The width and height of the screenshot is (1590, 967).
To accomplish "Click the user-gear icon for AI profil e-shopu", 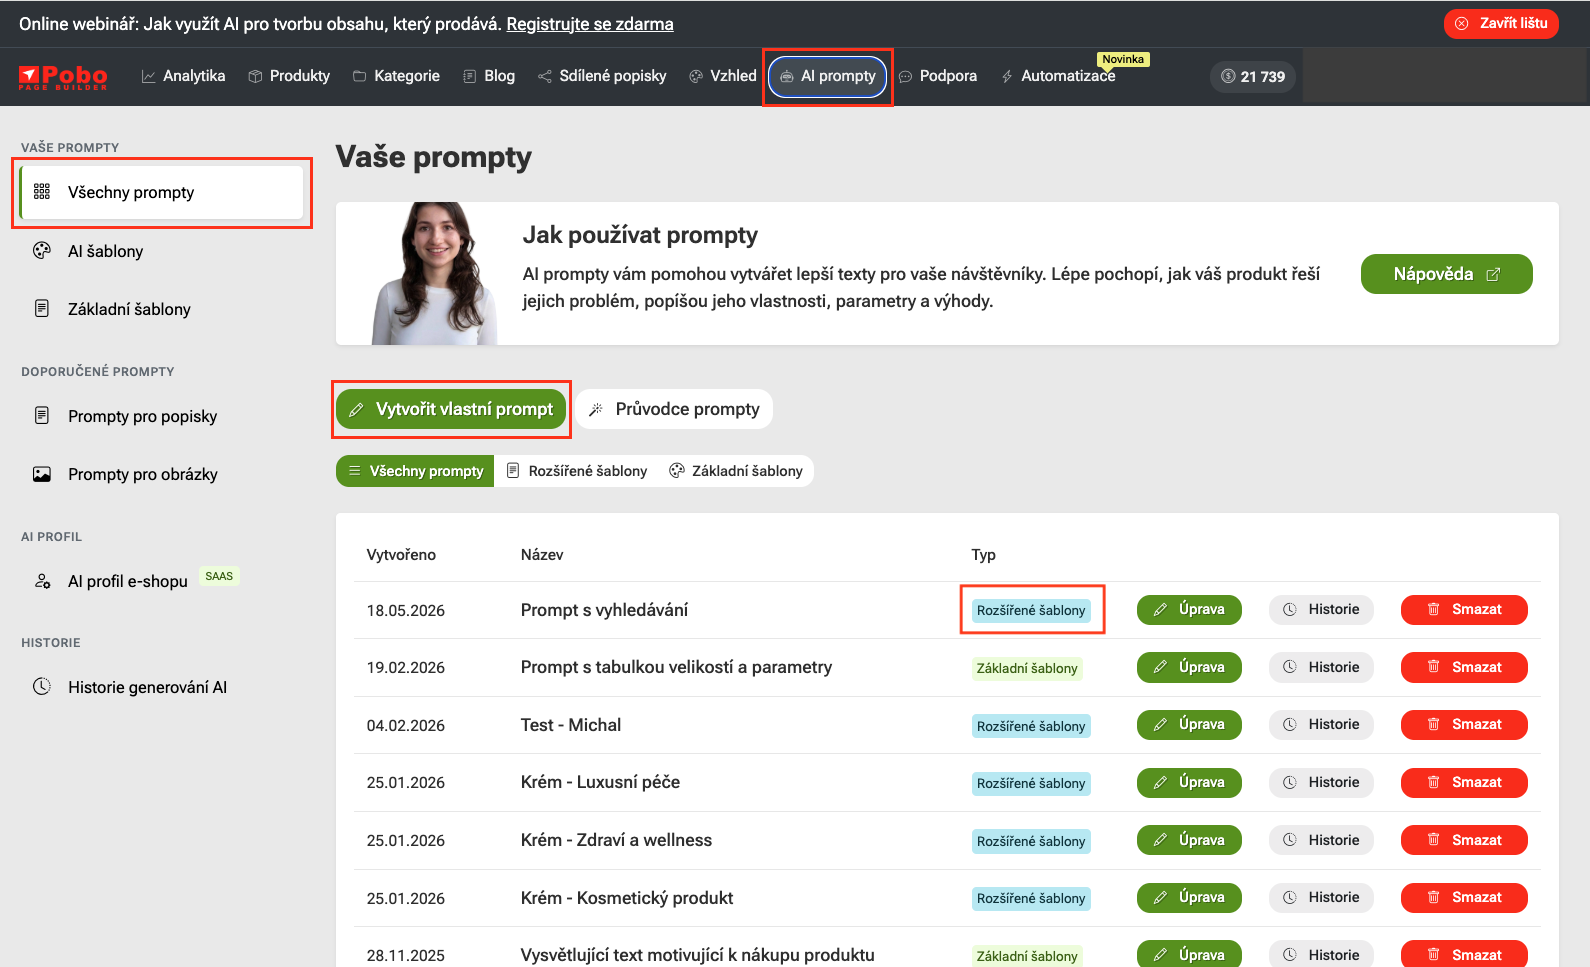I will pyautogui.click(x=42, y=581).
